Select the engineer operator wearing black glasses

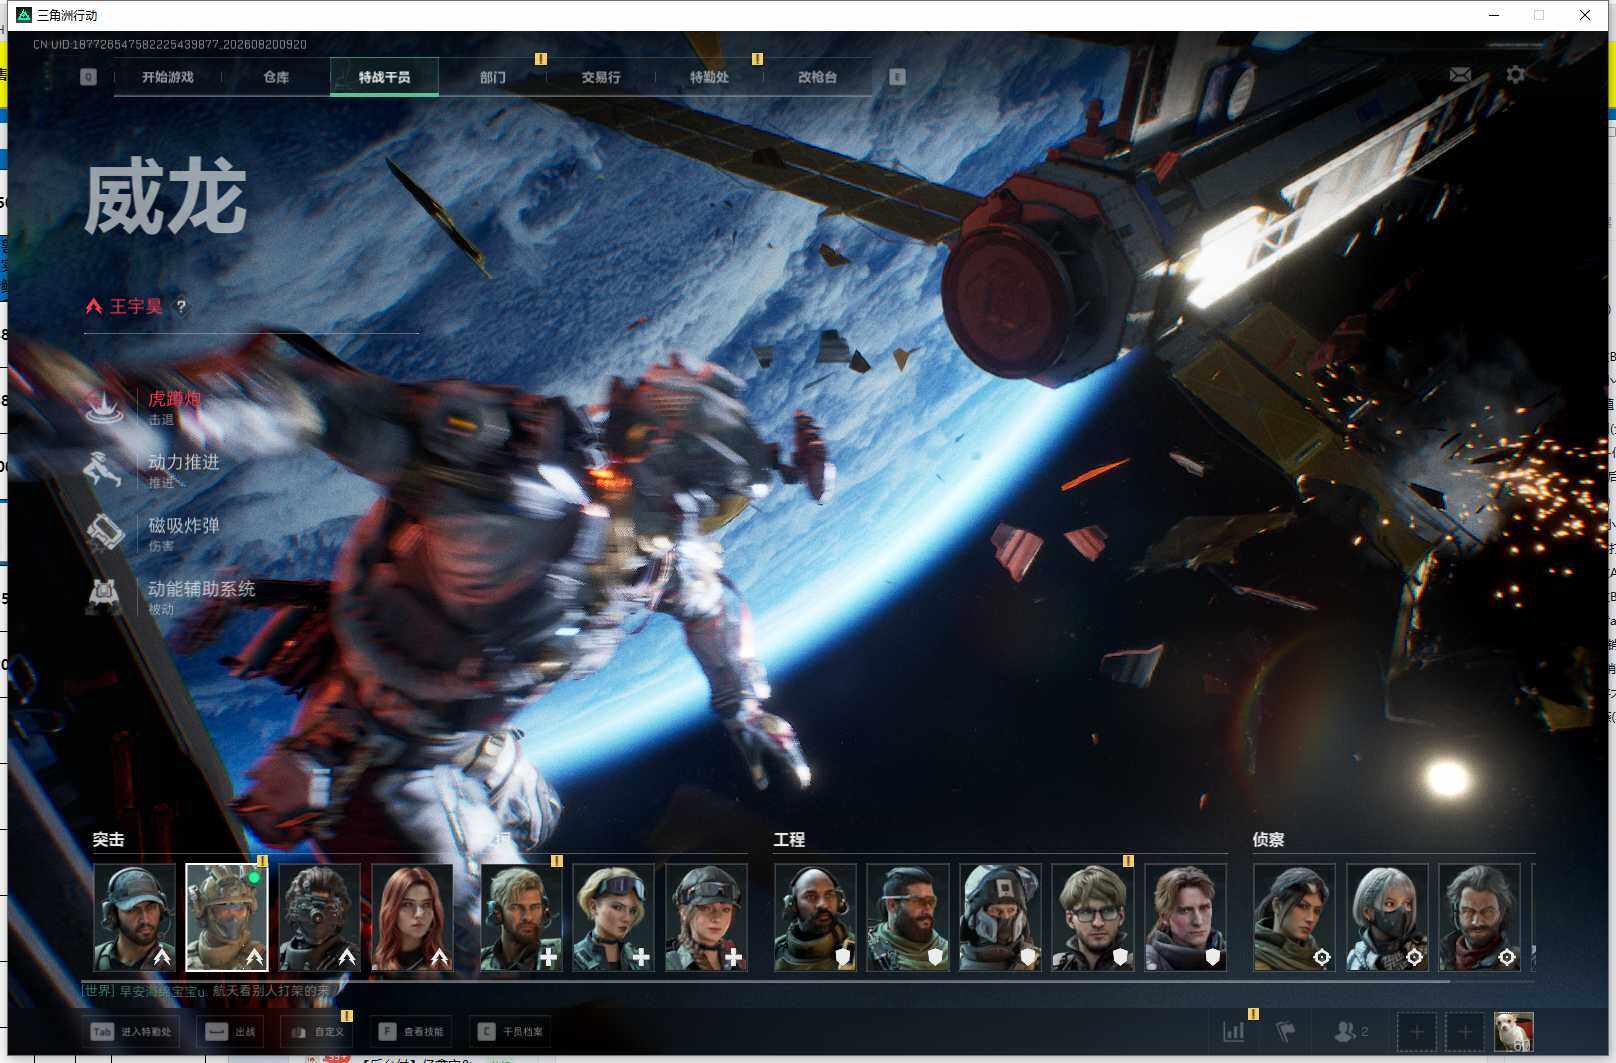[1093, 917]
